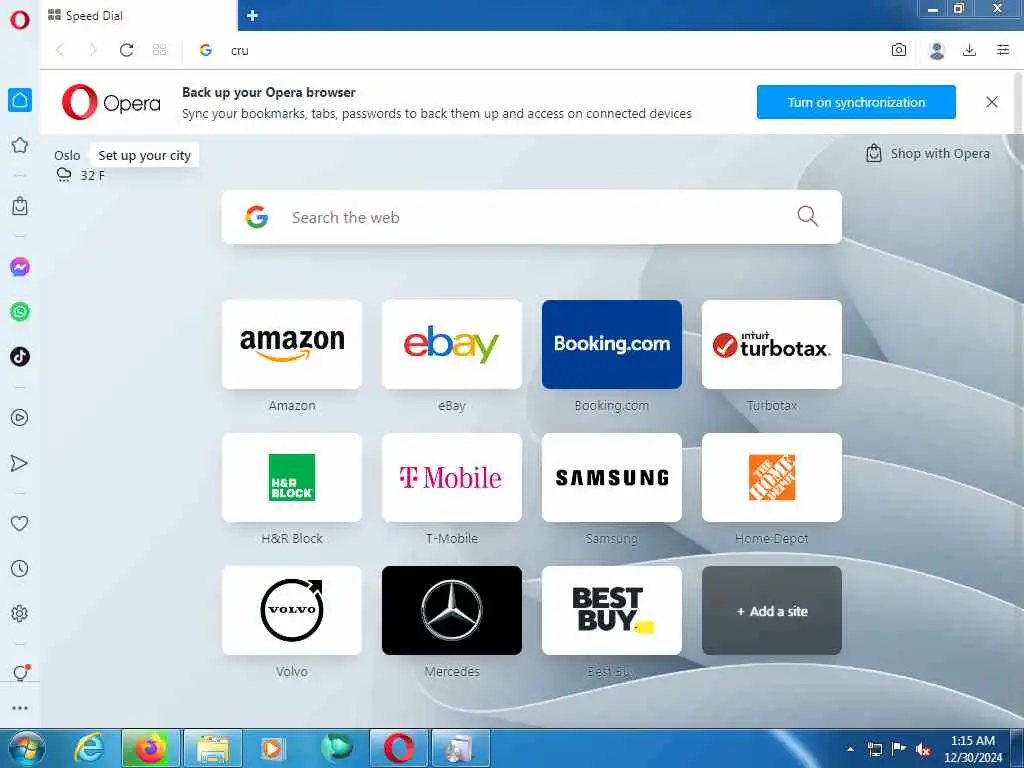Open the muted volume tray icon

[x=923, y=749]
